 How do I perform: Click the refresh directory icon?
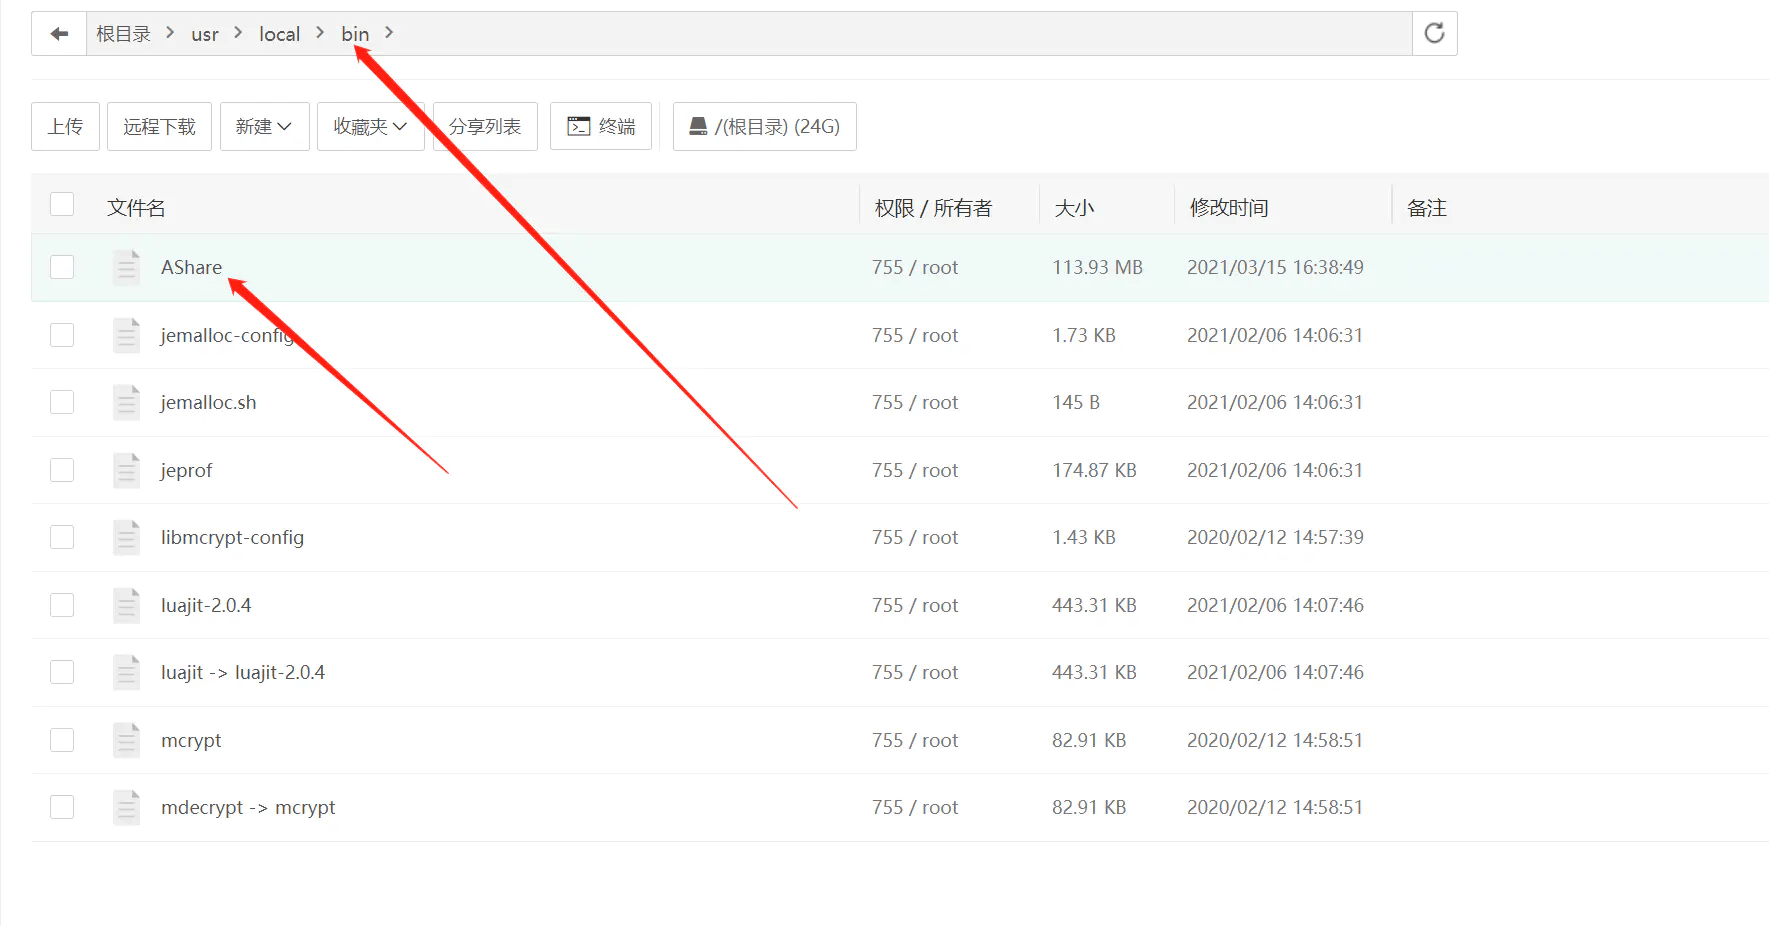point(1434,33)
